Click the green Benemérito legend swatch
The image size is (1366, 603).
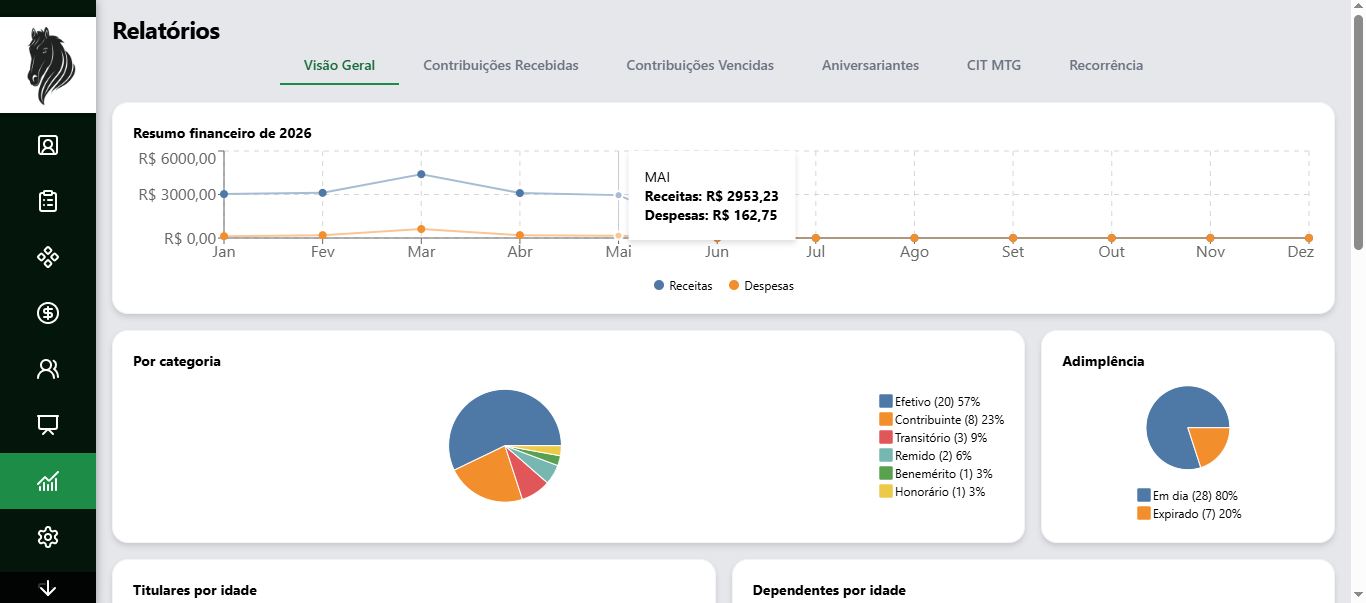(886, 473)
